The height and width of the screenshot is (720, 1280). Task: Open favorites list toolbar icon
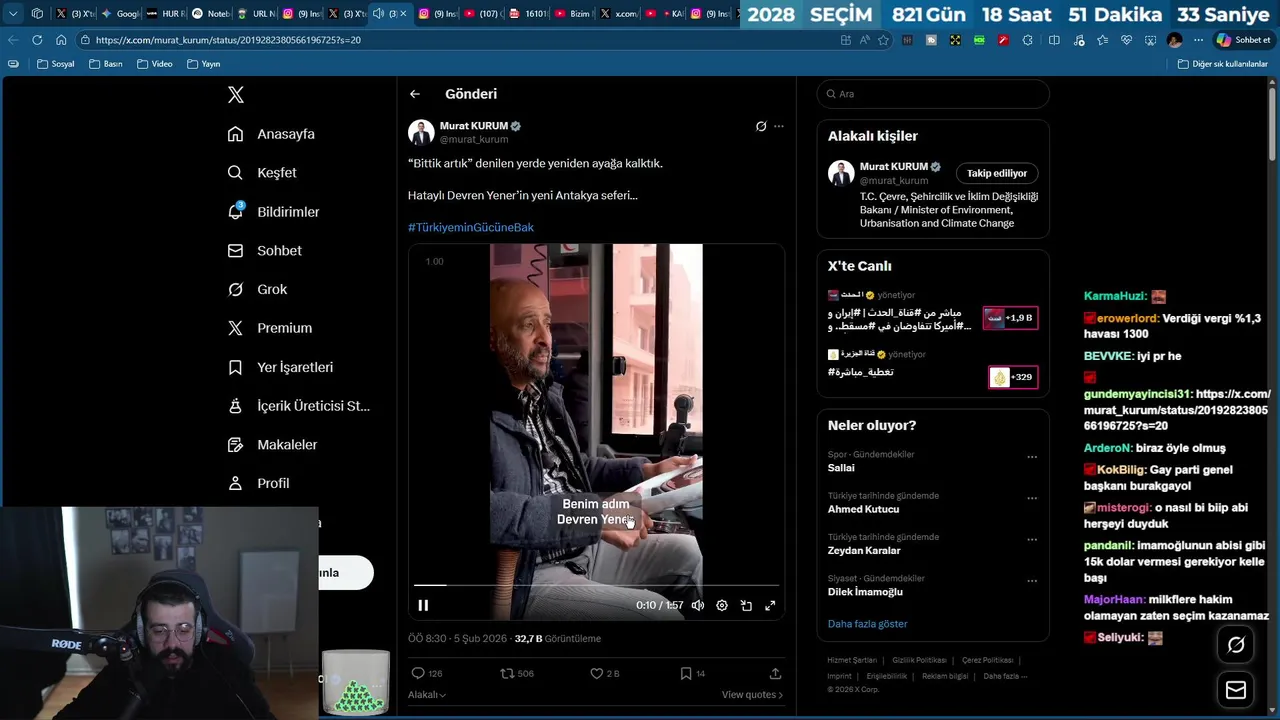coord(1102,40)
